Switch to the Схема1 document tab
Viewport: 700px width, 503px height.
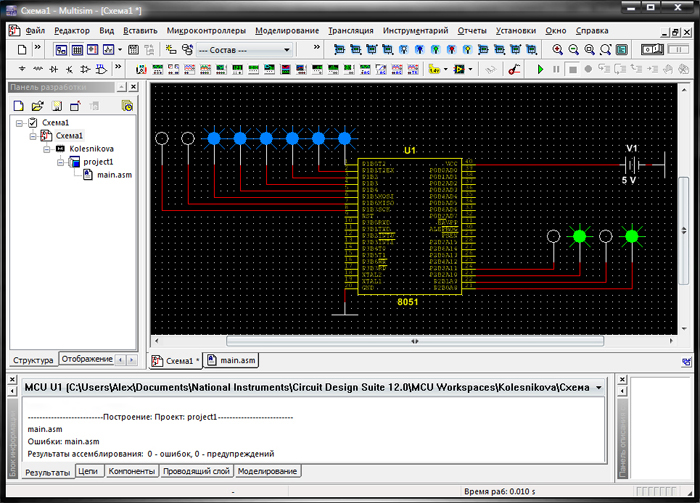coord(175,361)
